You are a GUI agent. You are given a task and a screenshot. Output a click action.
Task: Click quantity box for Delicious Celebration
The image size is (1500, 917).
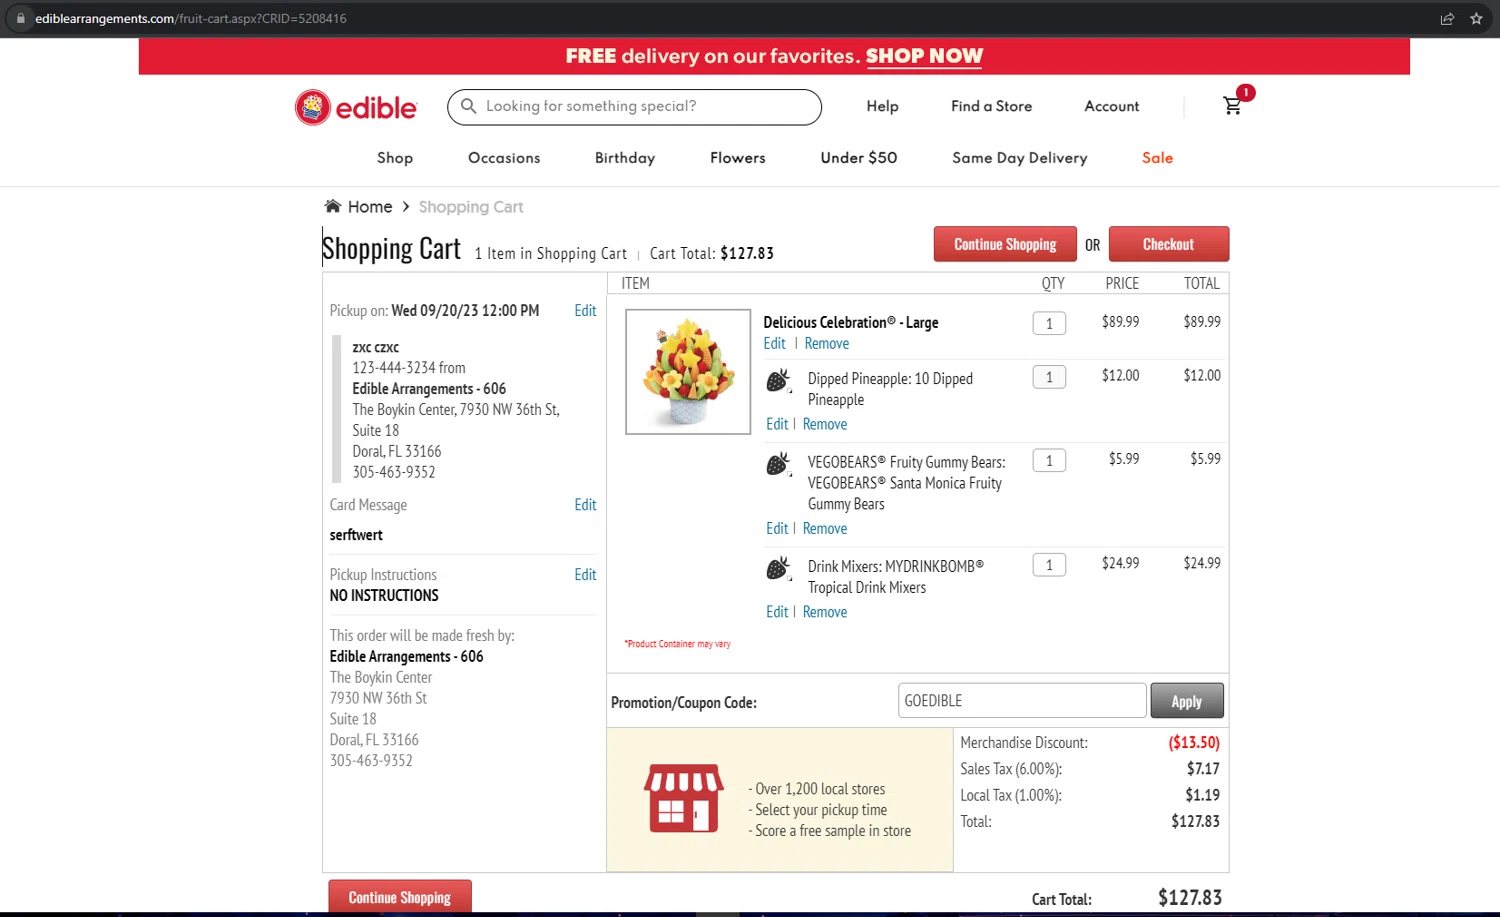(x=1049, y=323)
